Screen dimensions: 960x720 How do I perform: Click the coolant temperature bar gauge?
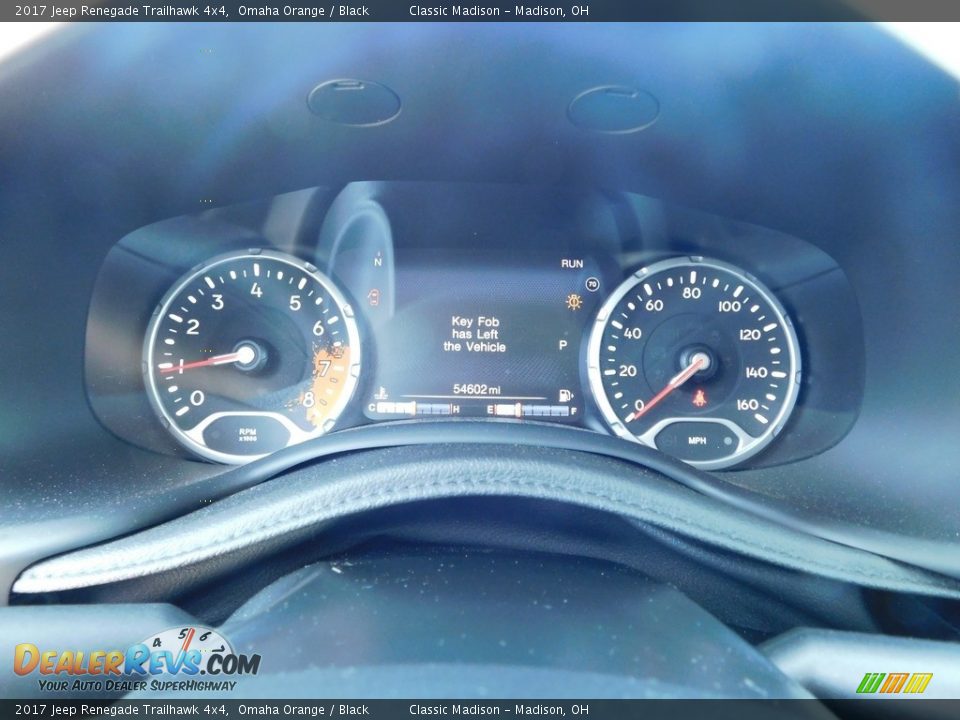[x=413, y=409]
